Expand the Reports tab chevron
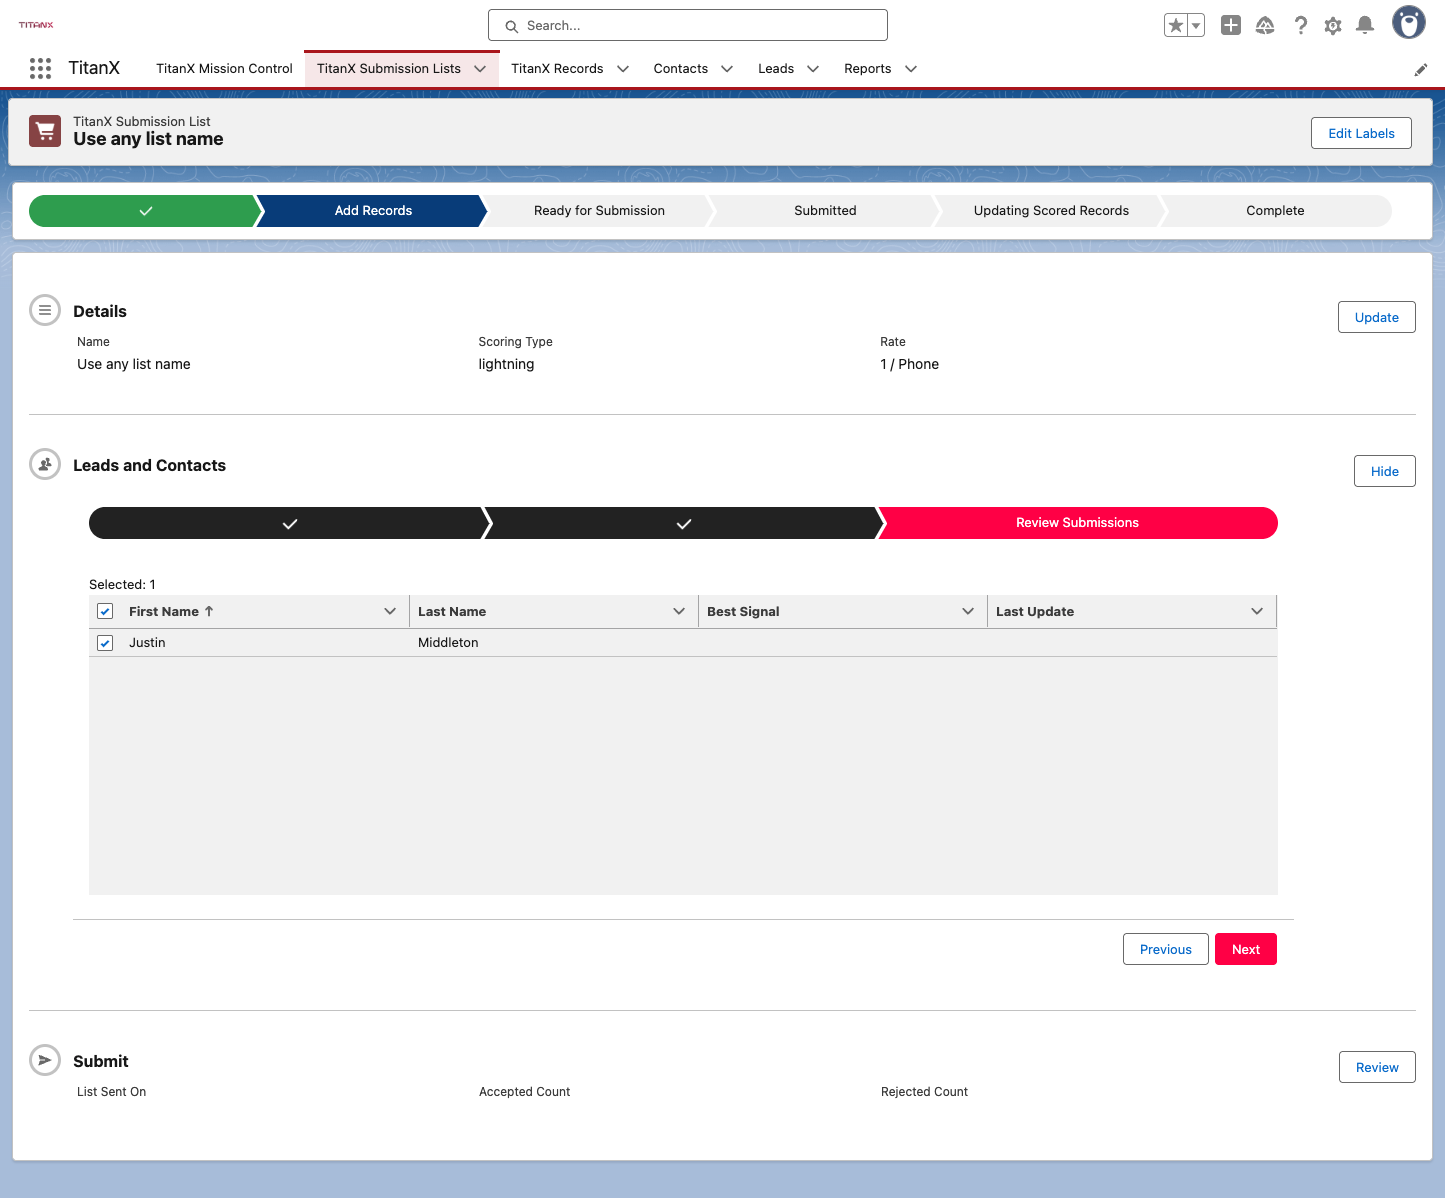 911,69
